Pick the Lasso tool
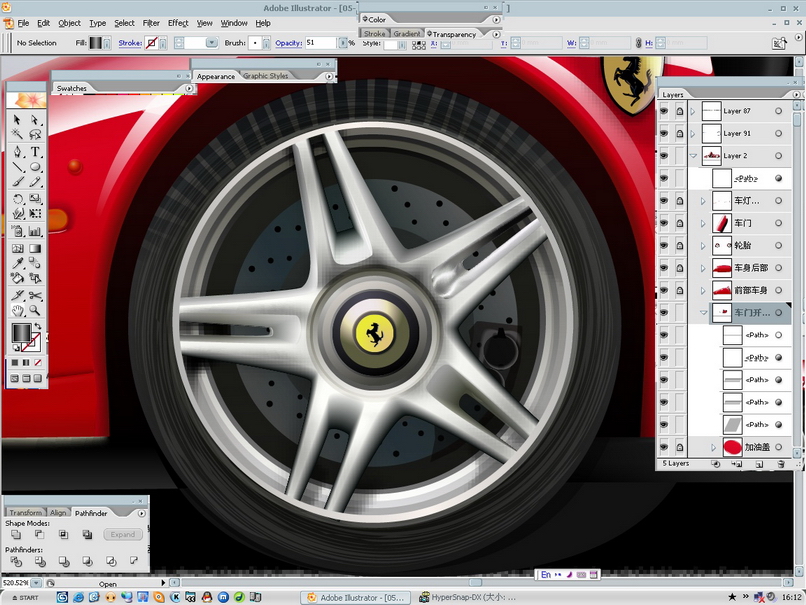 coord(34,135)
